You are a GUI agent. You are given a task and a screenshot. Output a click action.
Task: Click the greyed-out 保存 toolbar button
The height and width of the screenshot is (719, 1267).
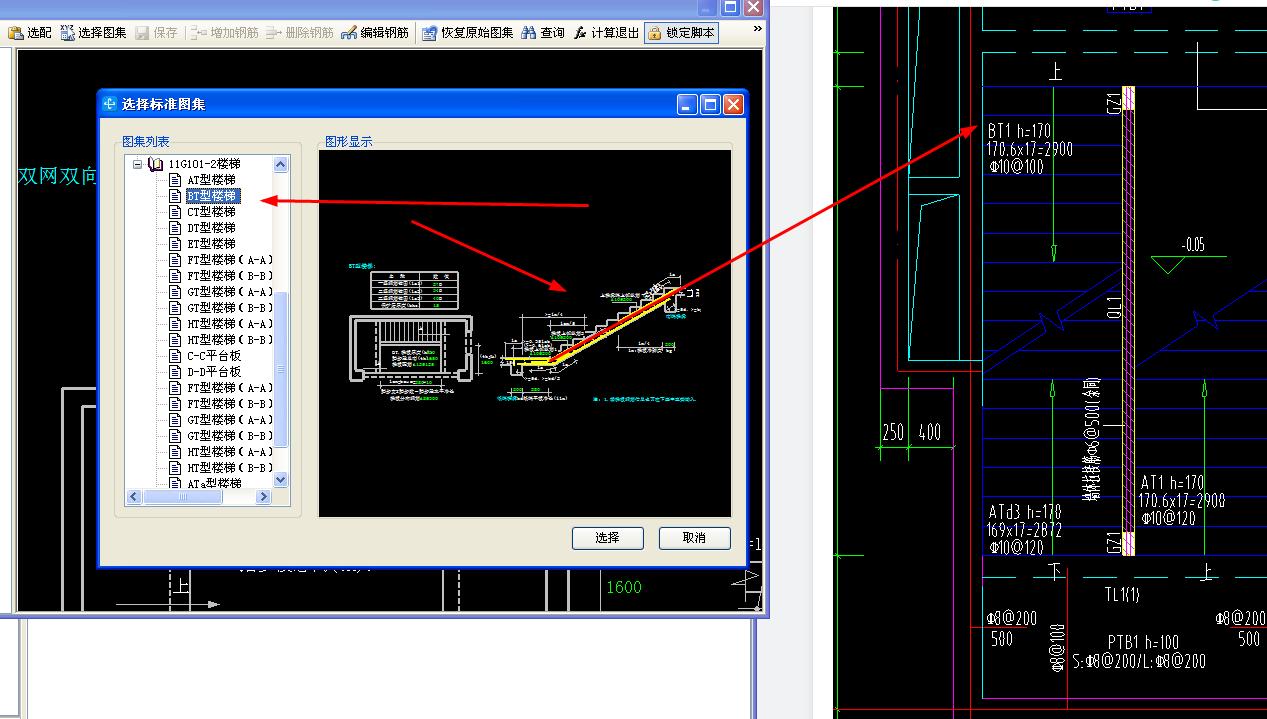156,32
